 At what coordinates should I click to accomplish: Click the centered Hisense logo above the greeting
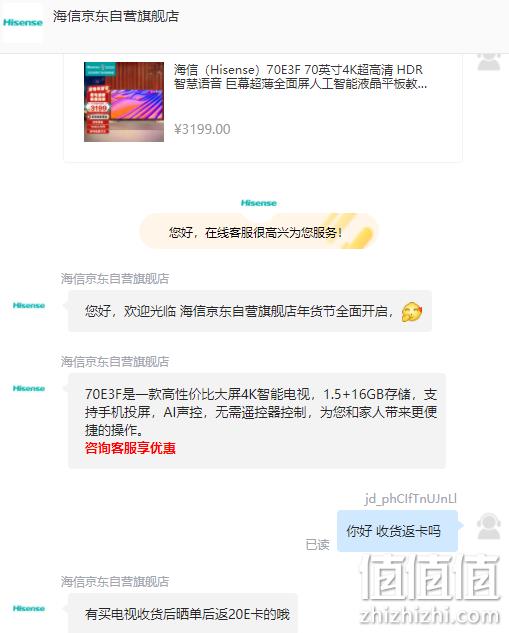pos(259,203)
